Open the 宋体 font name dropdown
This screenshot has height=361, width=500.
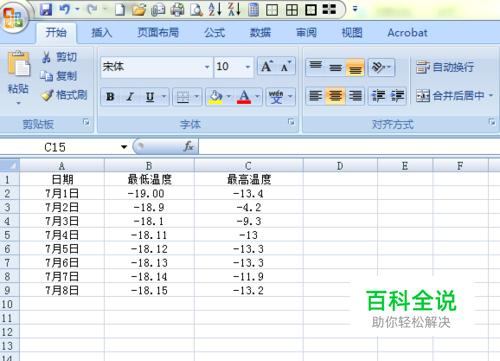coord(207,67)
